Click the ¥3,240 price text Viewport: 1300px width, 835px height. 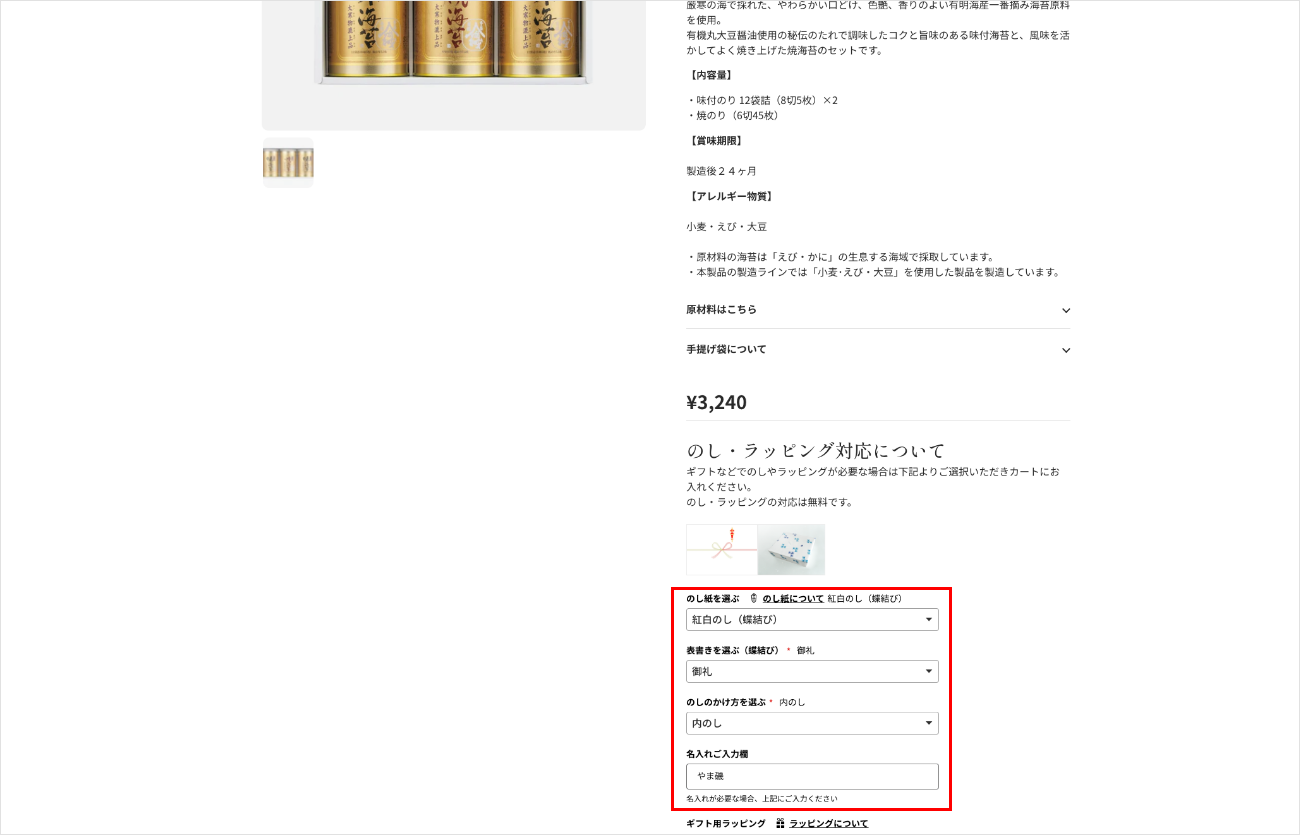pyautogui.click(x=716, y=402)
